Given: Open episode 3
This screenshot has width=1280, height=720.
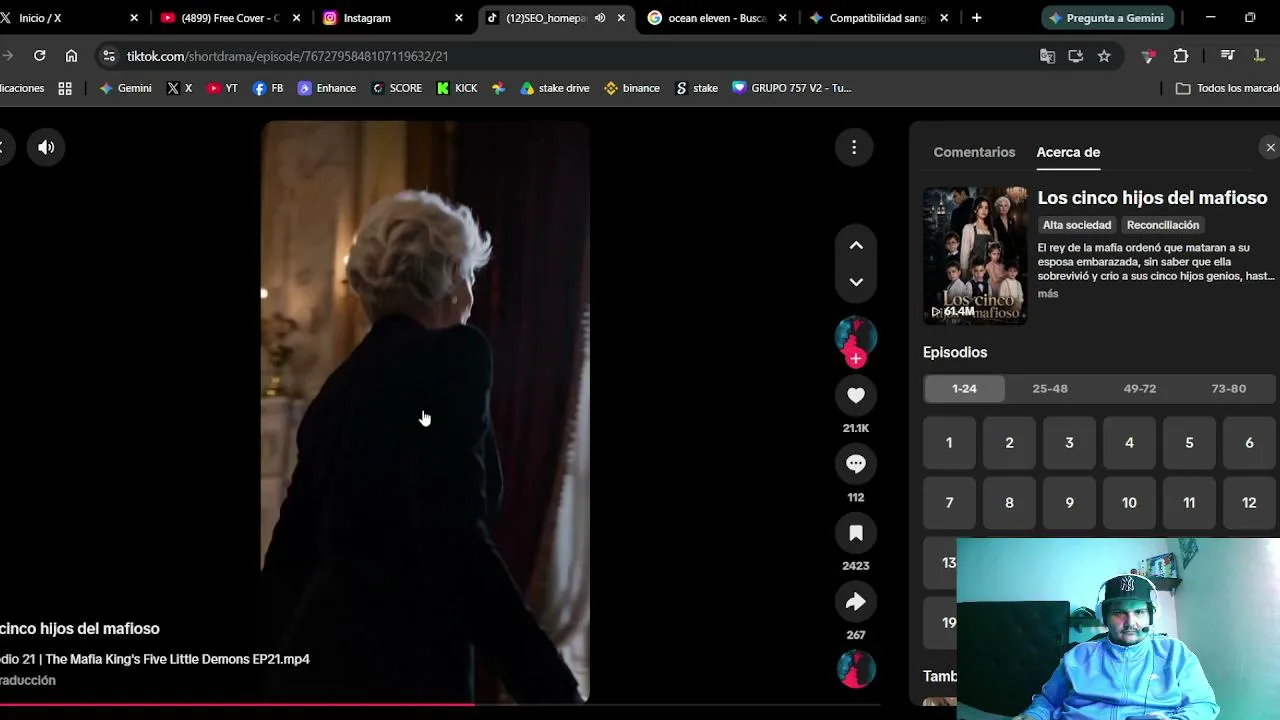Looking at the screenshot, I should click(1069, 443).
